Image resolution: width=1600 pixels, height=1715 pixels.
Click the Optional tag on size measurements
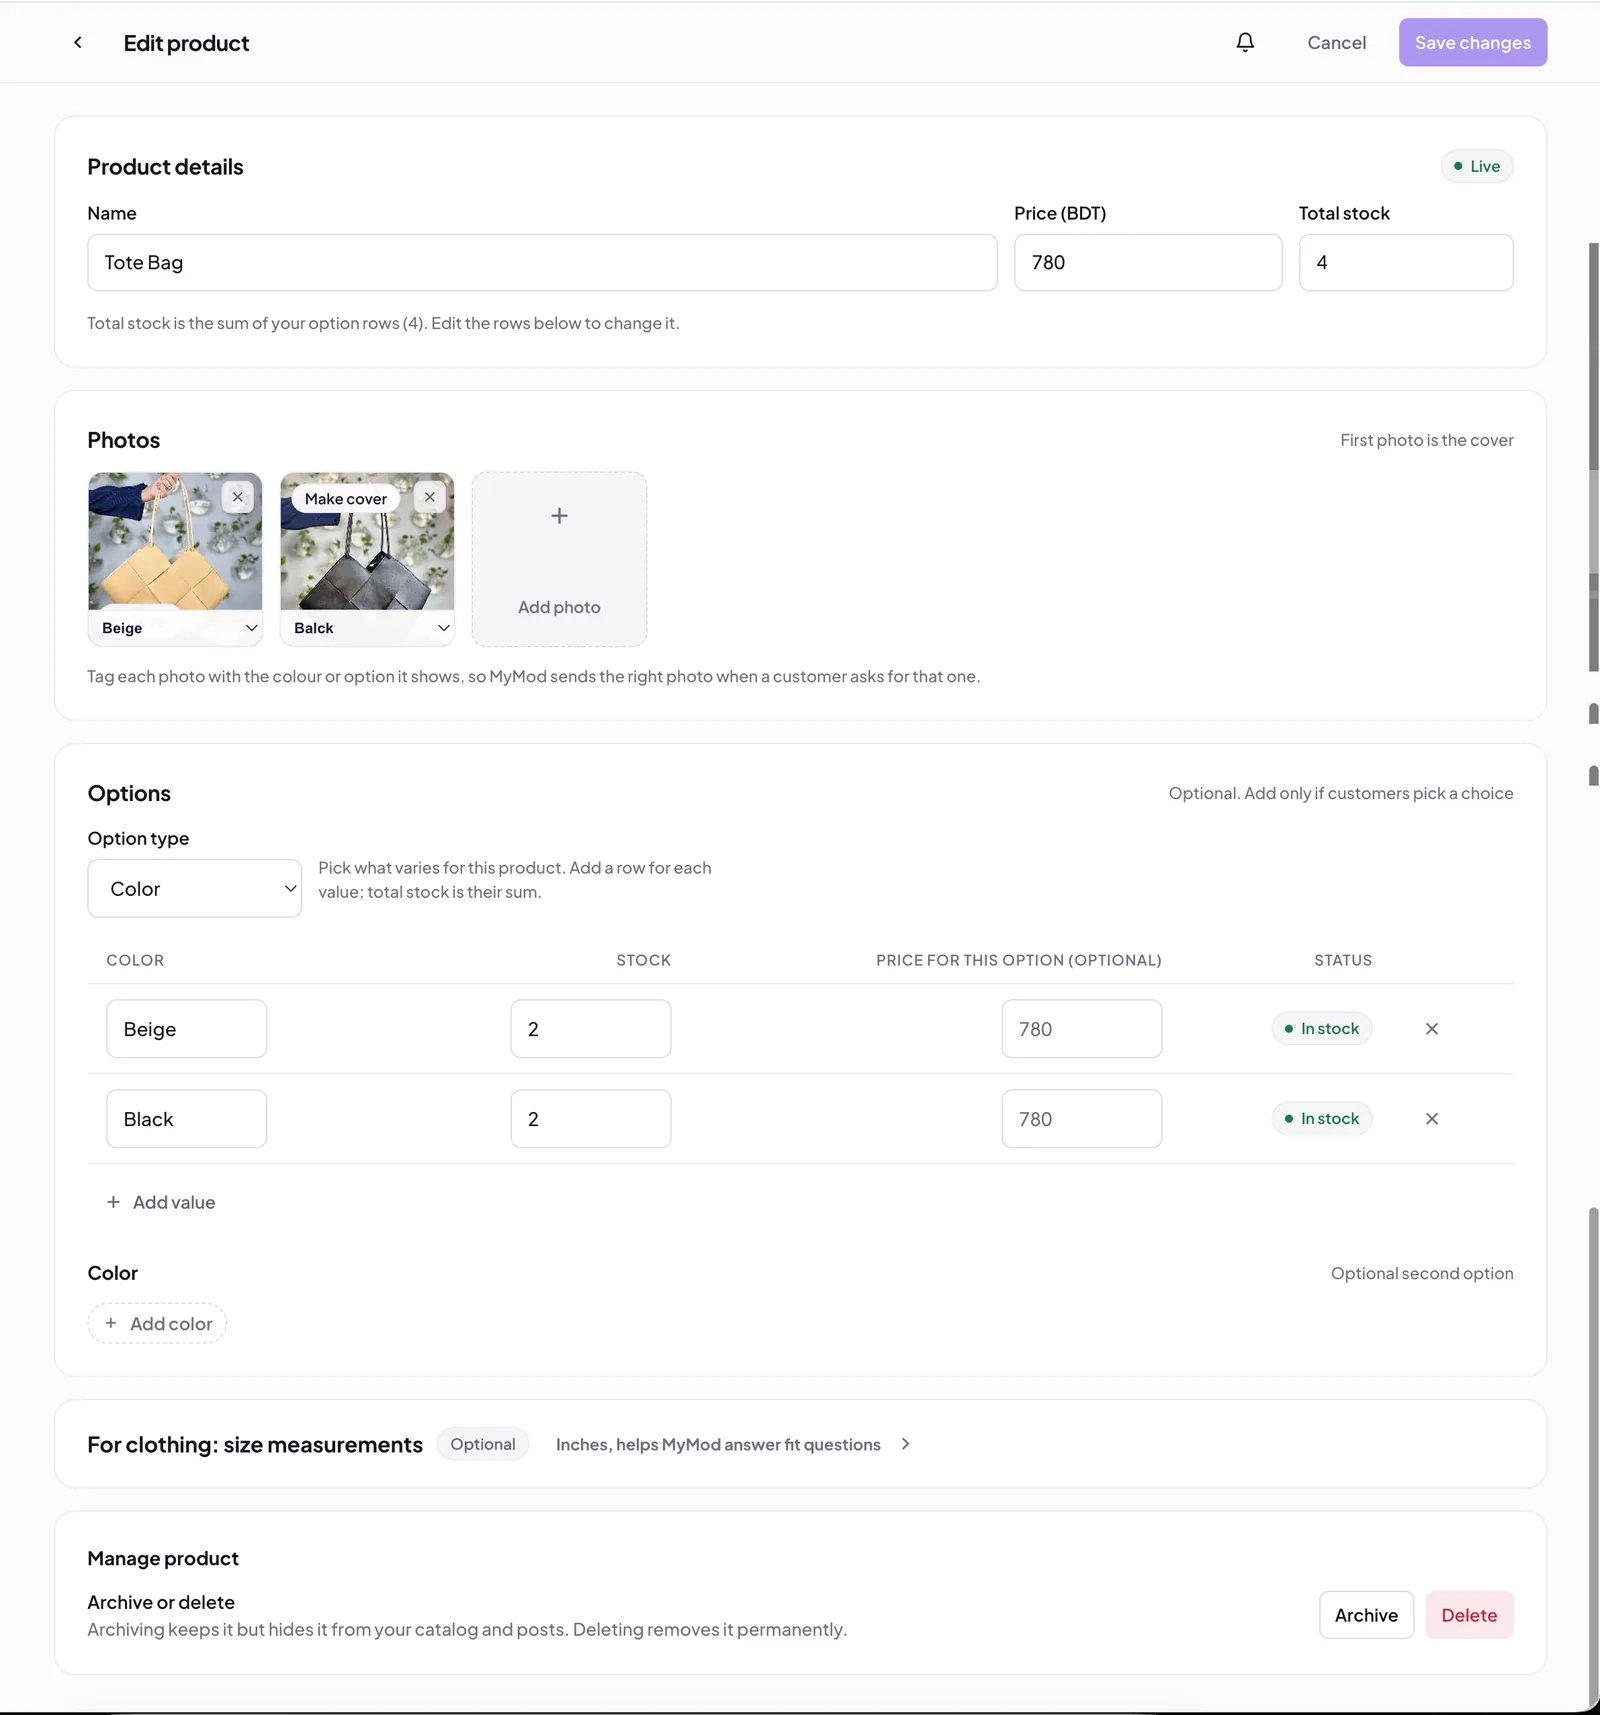pos(483,1444)
